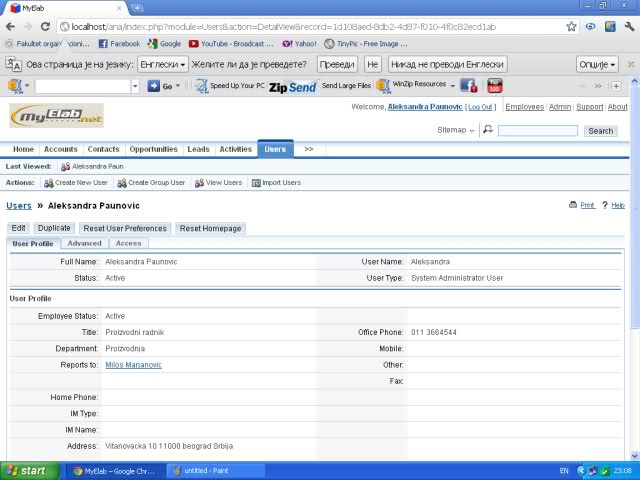Click the Reset User Preferences button
Image resolution: width=640 pixels, height=480 pixels.
[x=125, y=228]
